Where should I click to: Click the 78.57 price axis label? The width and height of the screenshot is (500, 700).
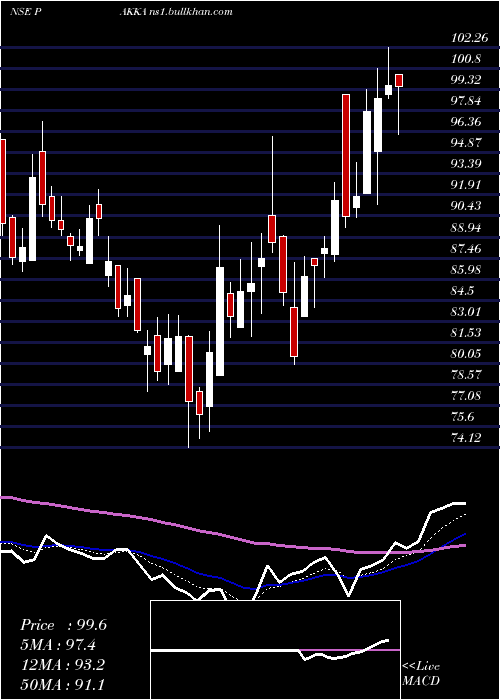coord(466,375)
